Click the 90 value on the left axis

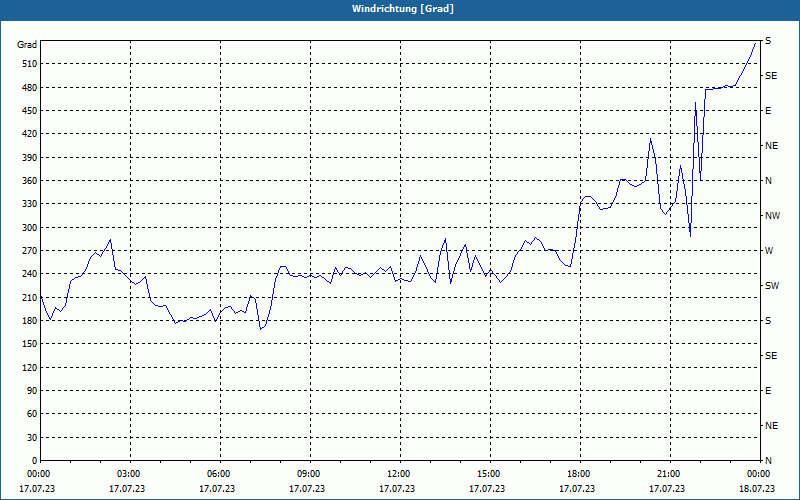point(32,391)
